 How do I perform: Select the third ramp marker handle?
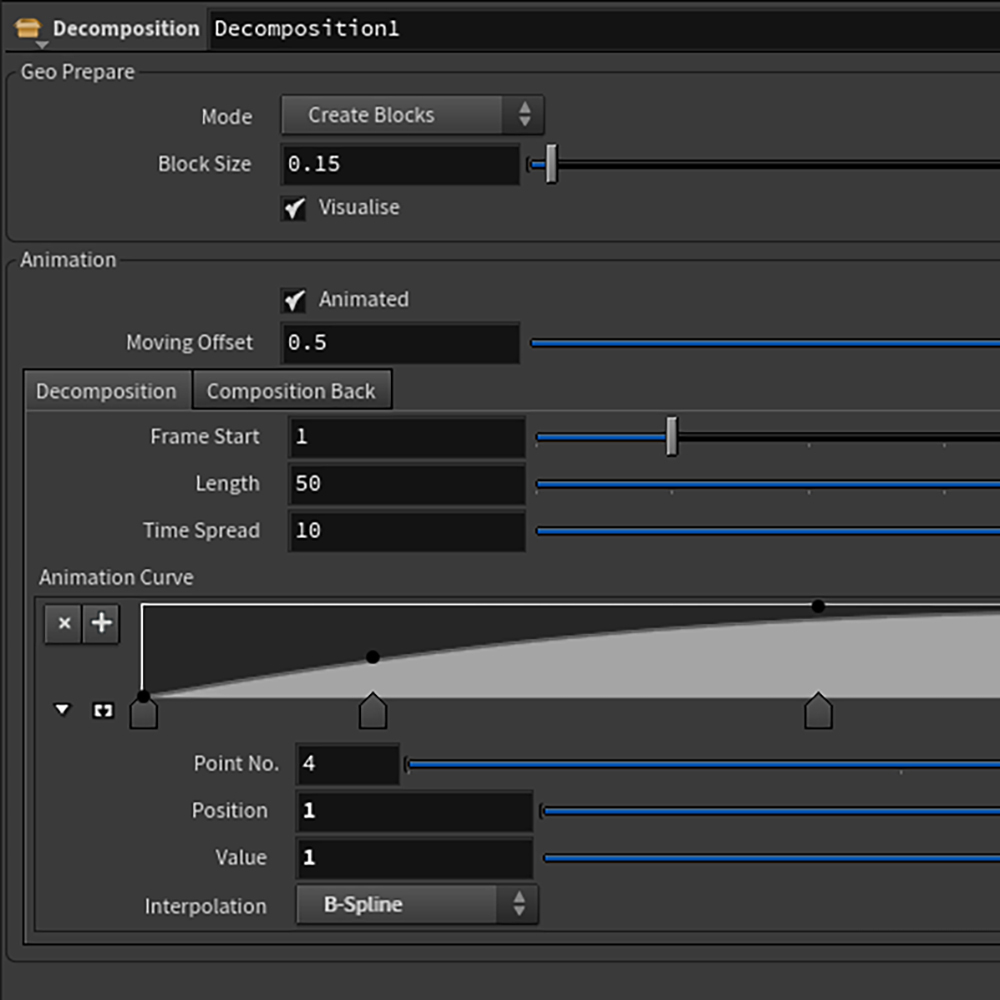[x=818, y=710]
